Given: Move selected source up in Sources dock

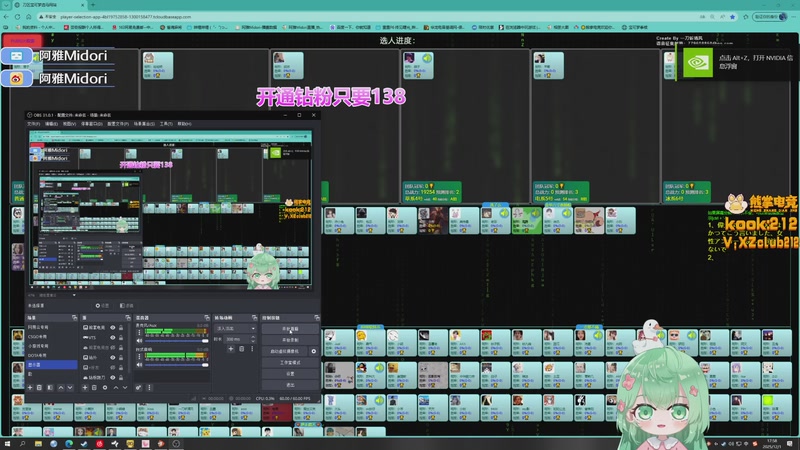Looking at the screenshot, I should (116, 388).
